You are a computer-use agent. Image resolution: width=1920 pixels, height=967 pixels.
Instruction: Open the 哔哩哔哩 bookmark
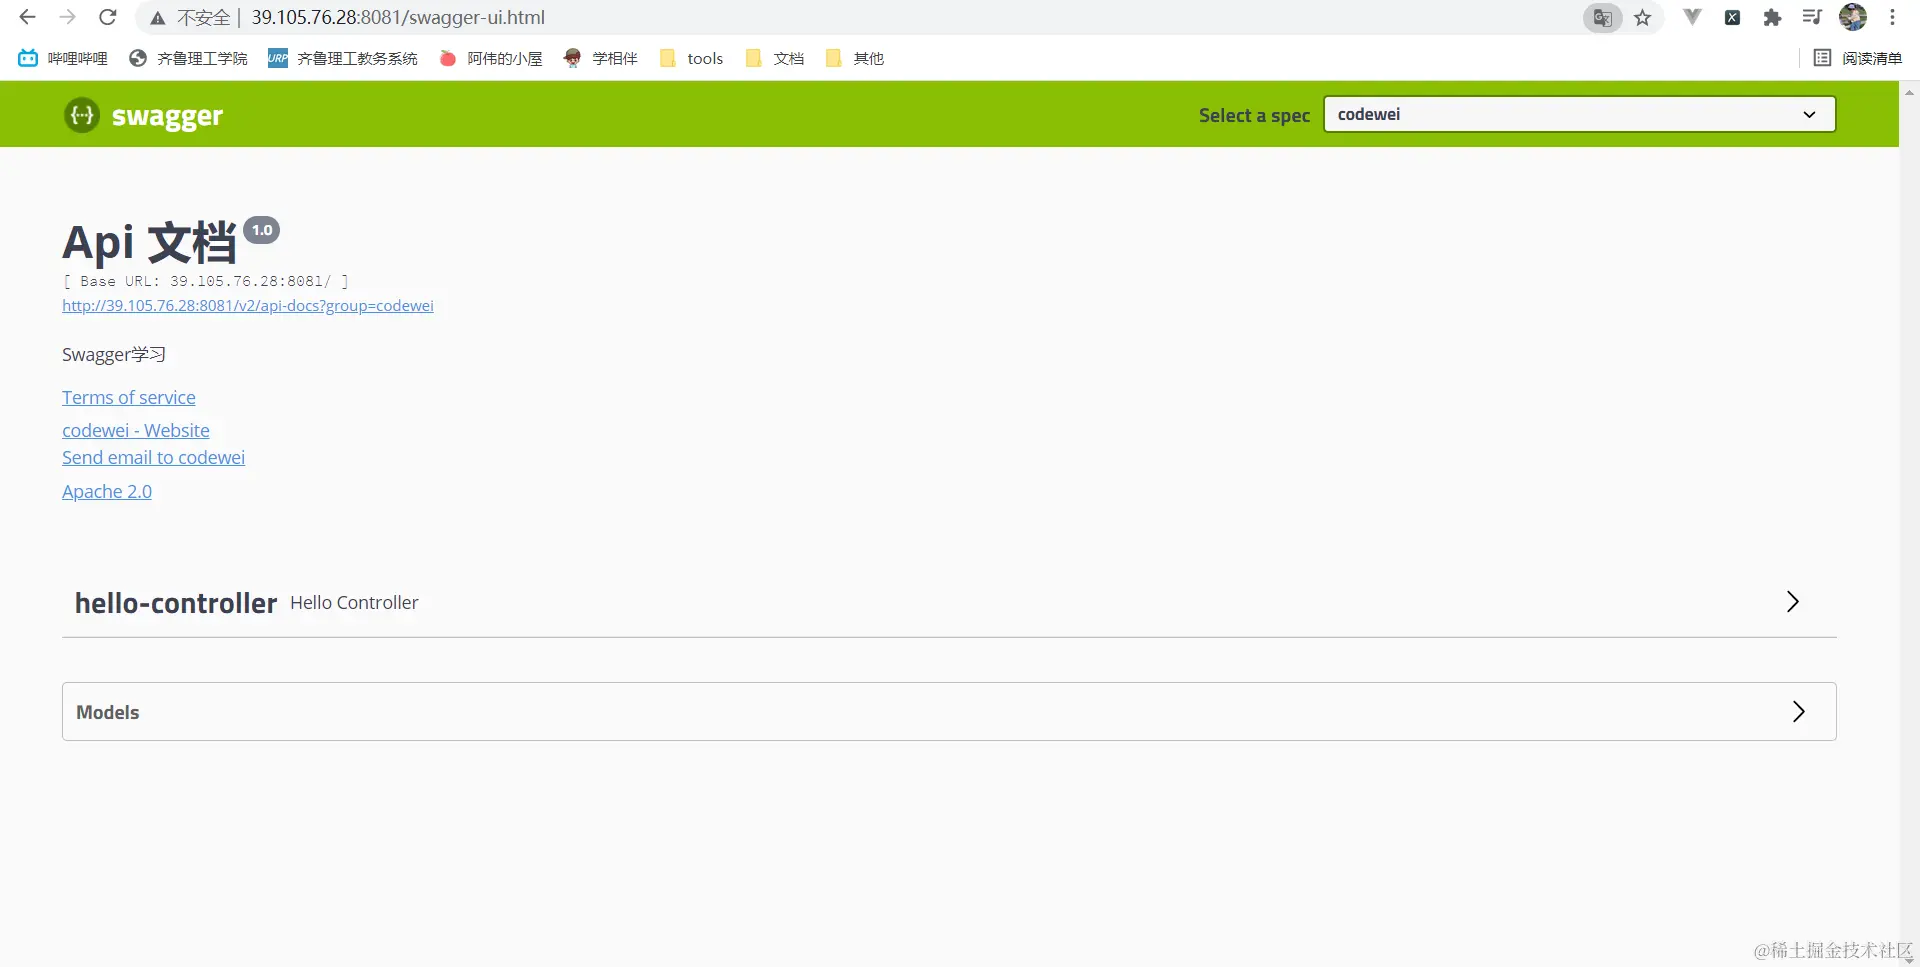63,58
